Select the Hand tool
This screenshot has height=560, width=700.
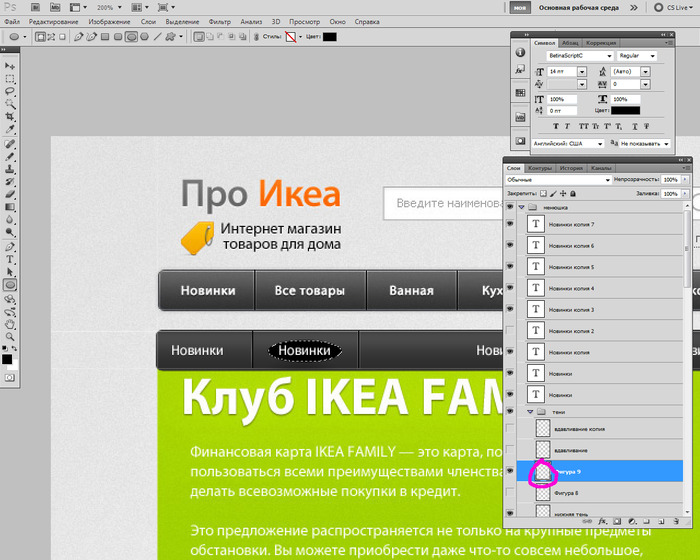tap(10, 325)
